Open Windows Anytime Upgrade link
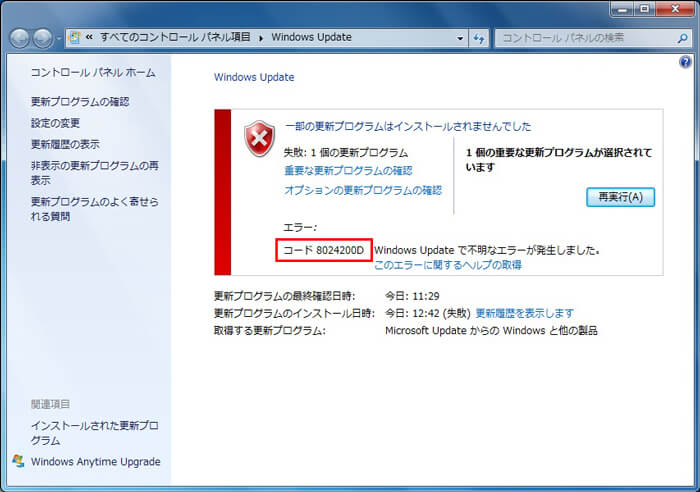The height and width of the screenshot is (492, 700). tap(96, 461)
